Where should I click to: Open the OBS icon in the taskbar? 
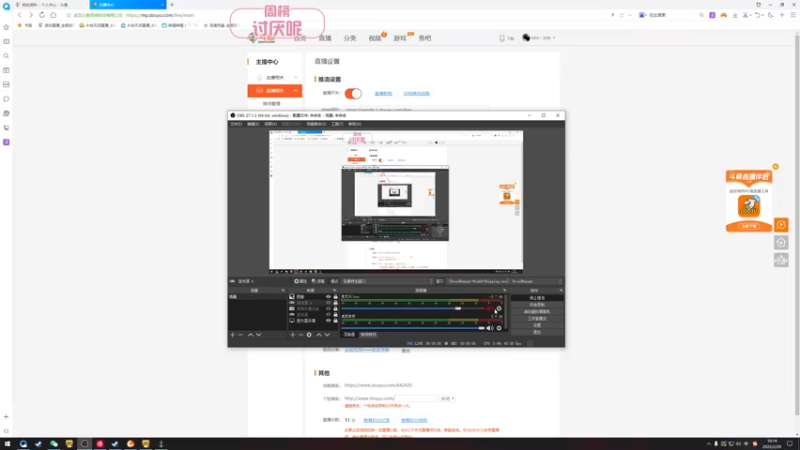pos(85,444)
